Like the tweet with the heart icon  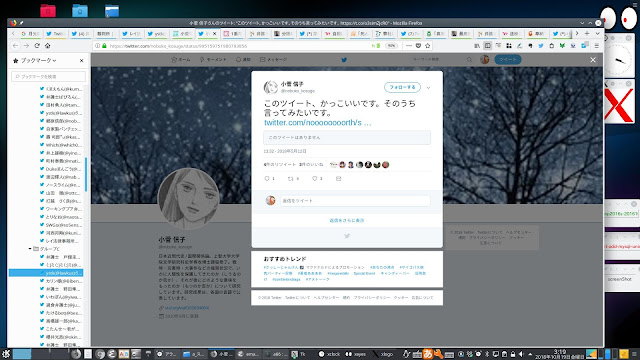pyautogui.click(x=314, y=178)
